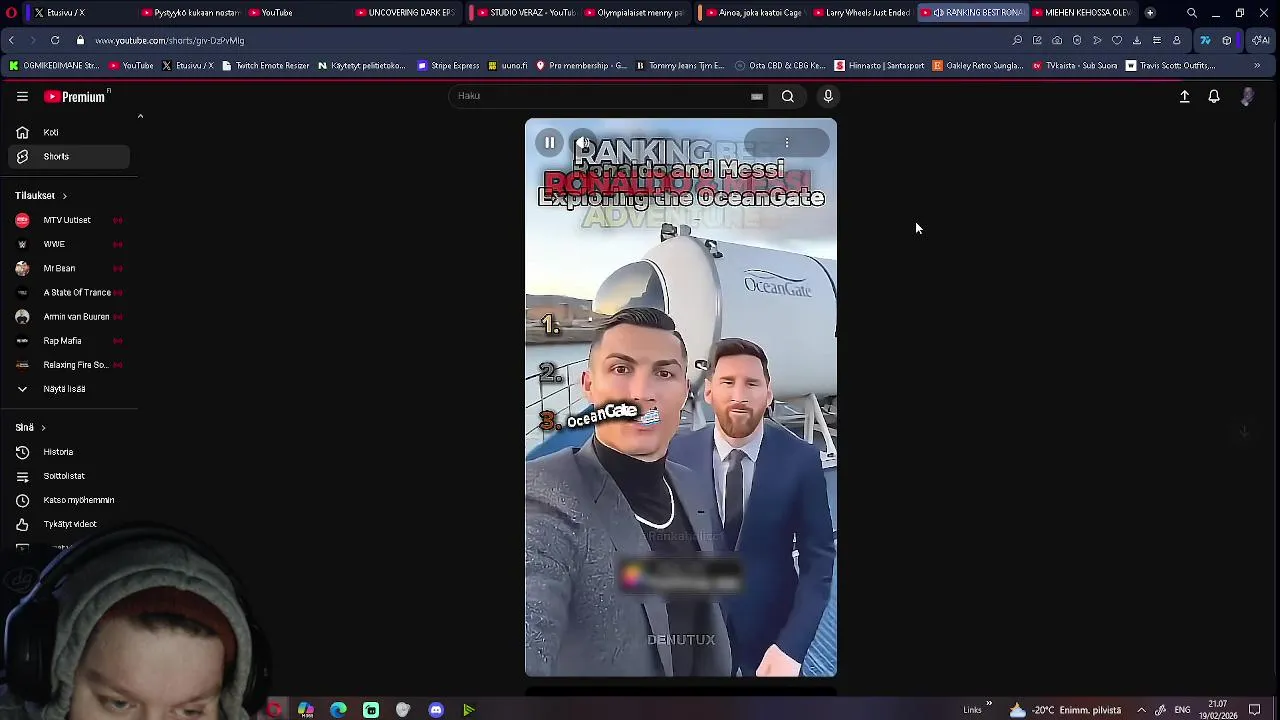
Task: Expand Näytä lisää subscriptions list
Action: coord(69,389)
